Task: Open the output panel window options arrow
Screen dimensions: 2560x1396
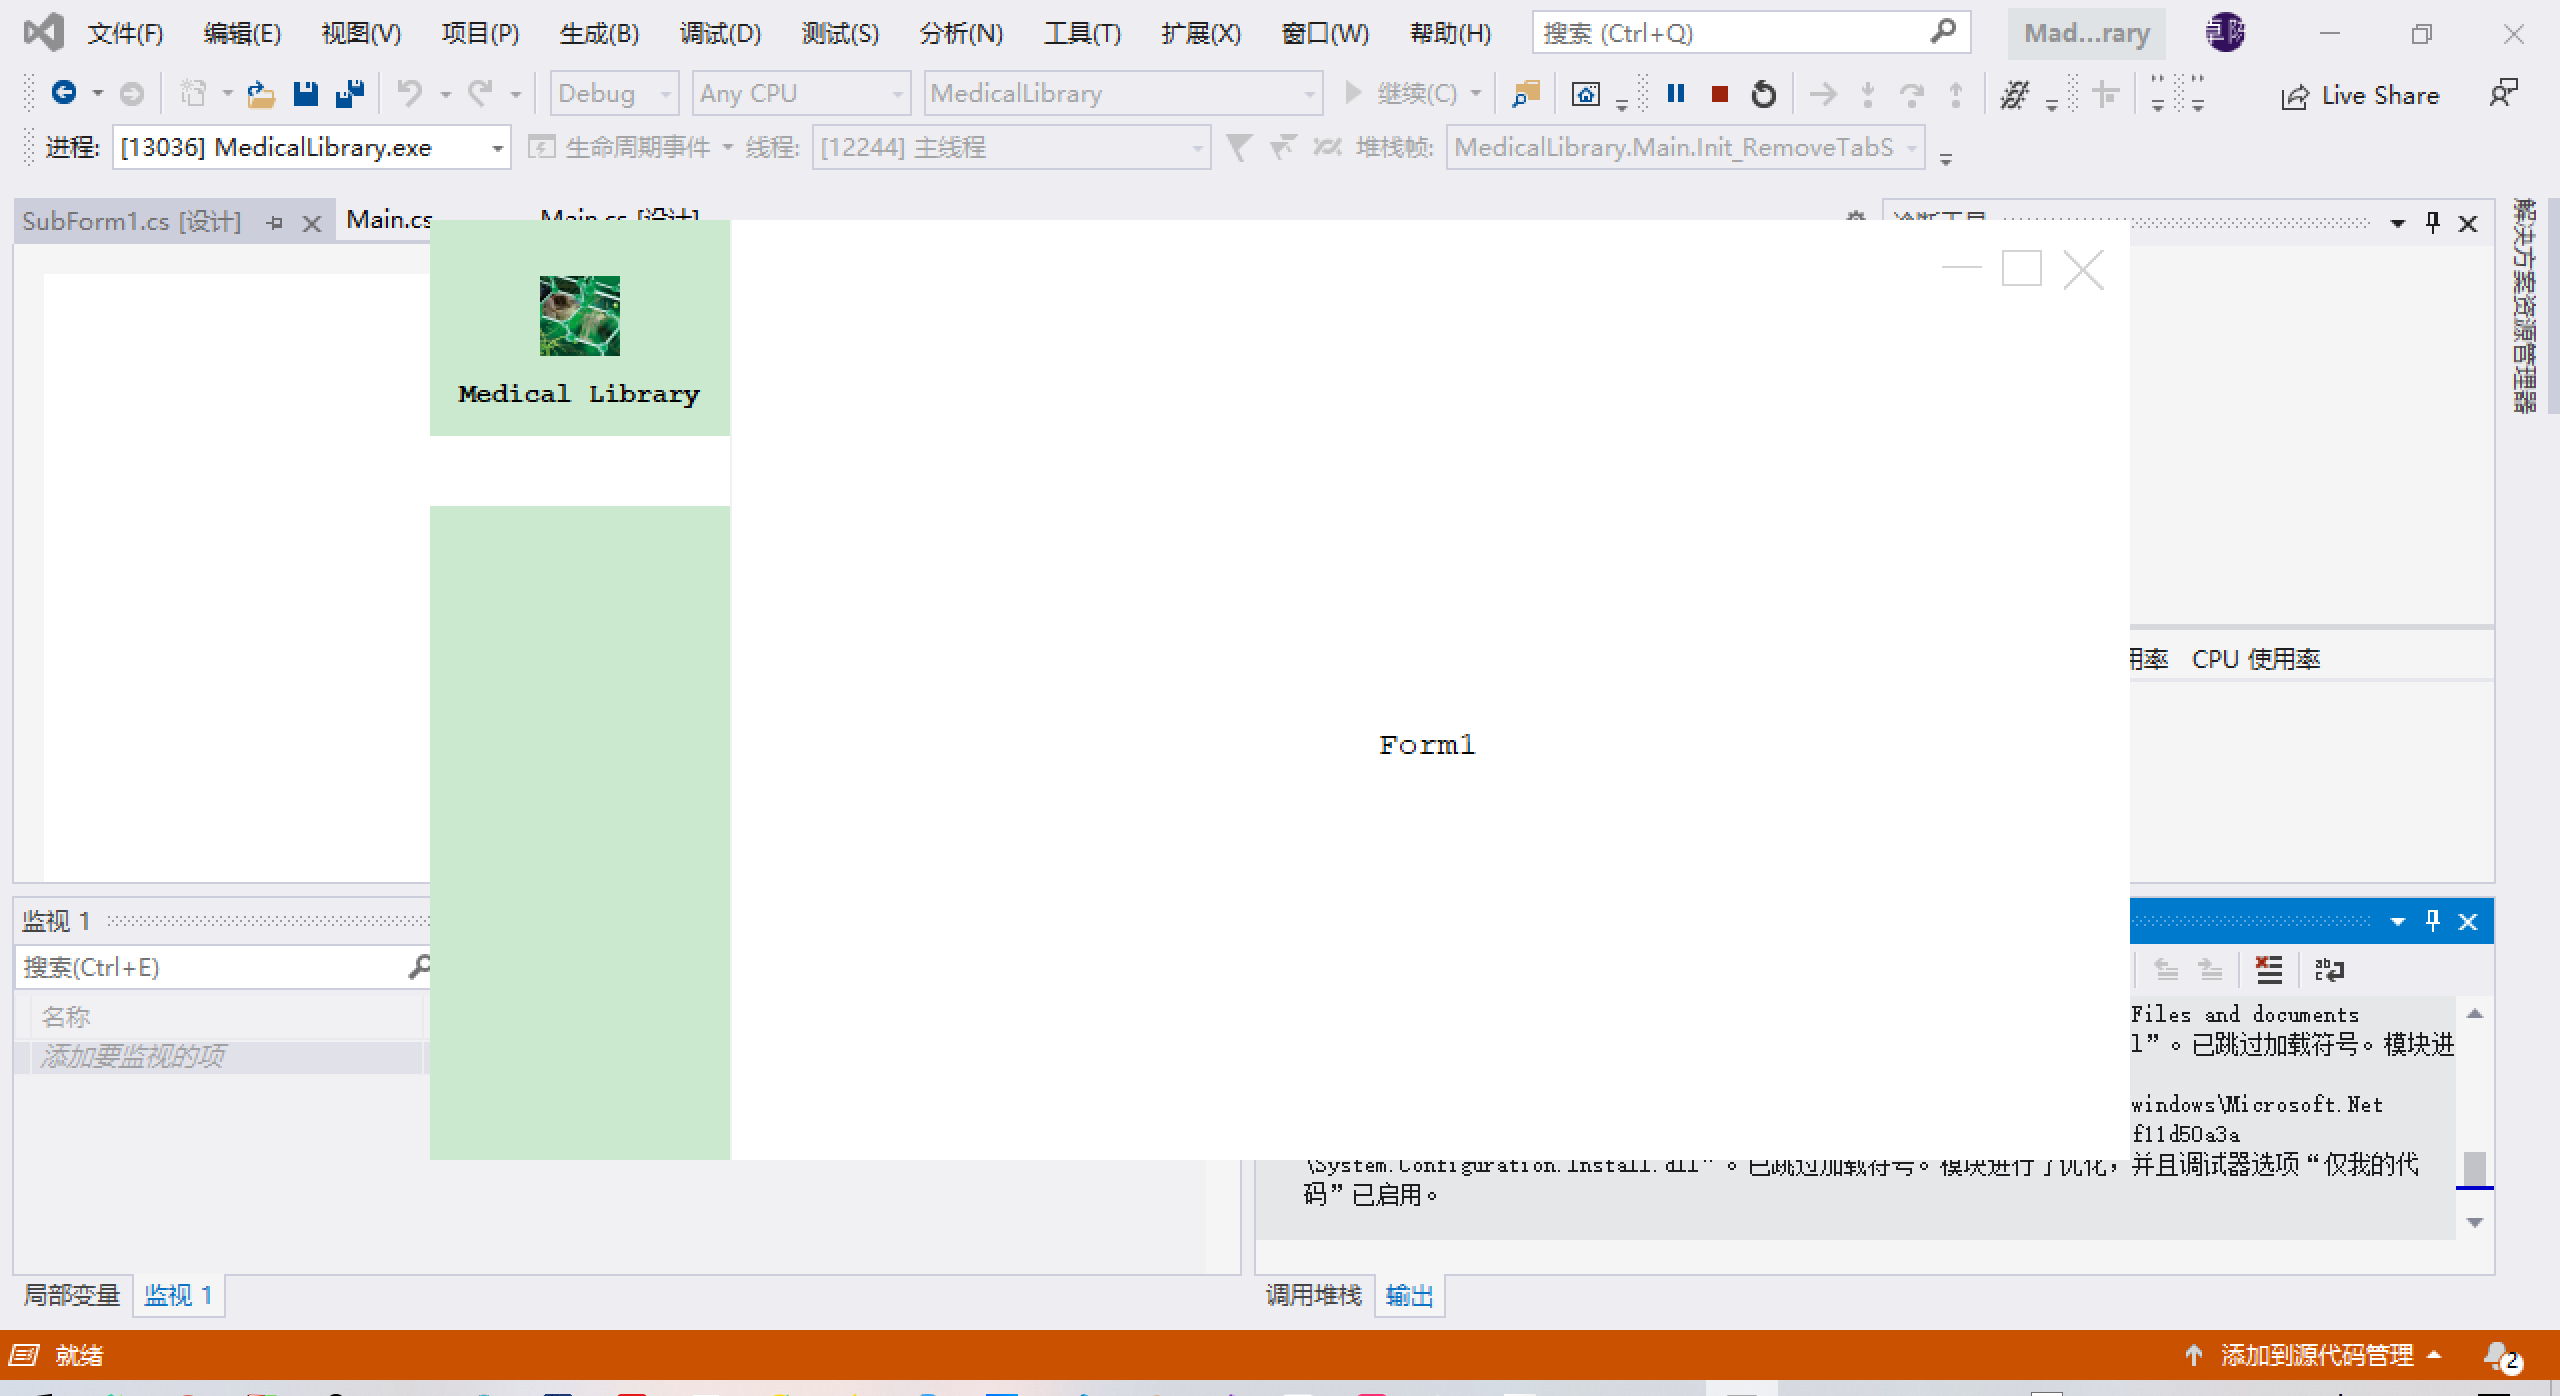Action: coord(2397,921)
